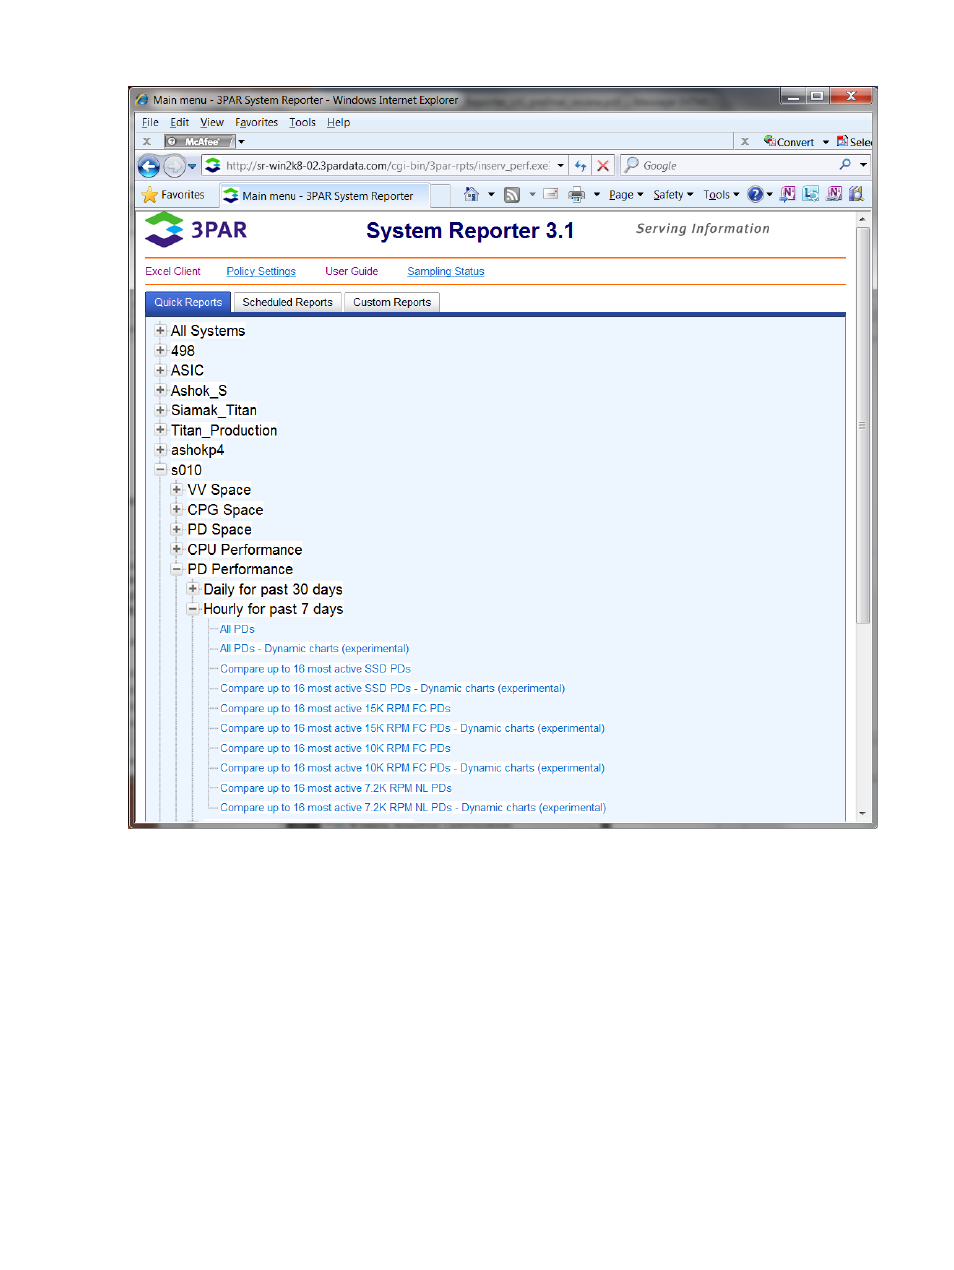
Task: Collapse the s010 tree node
Action: [160, 469]
